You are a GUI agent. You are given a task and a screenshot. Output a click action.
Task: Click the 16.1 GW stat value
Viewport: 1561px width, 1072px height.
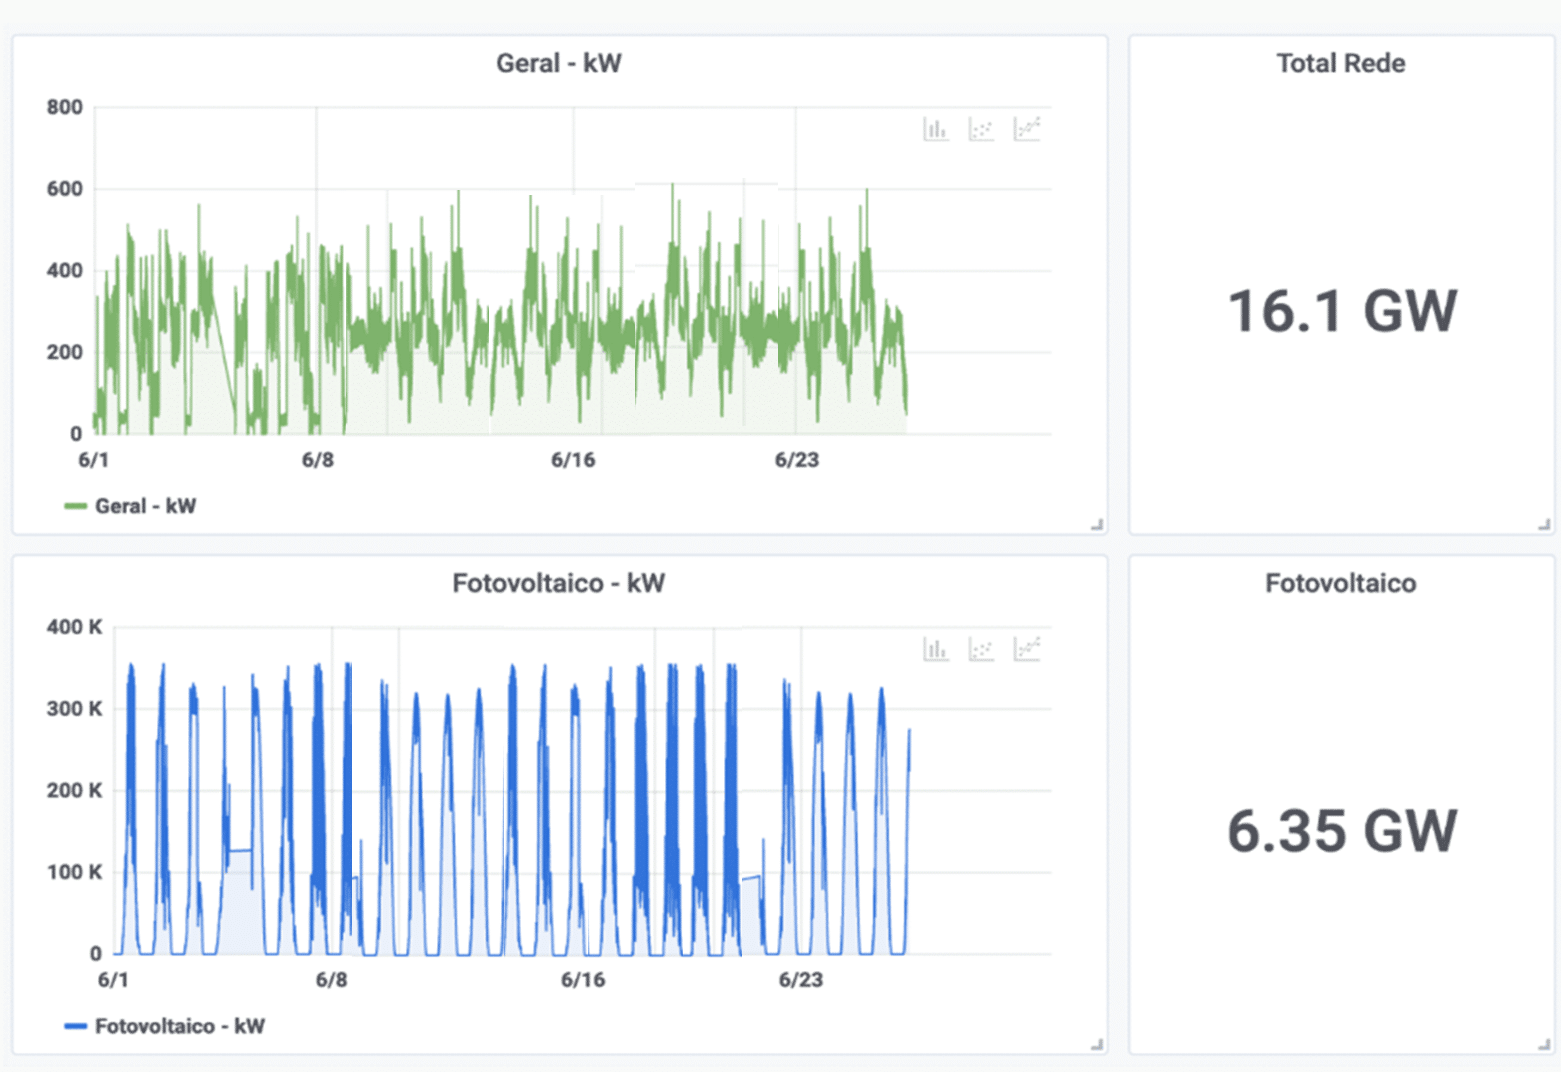point(1341,311)
